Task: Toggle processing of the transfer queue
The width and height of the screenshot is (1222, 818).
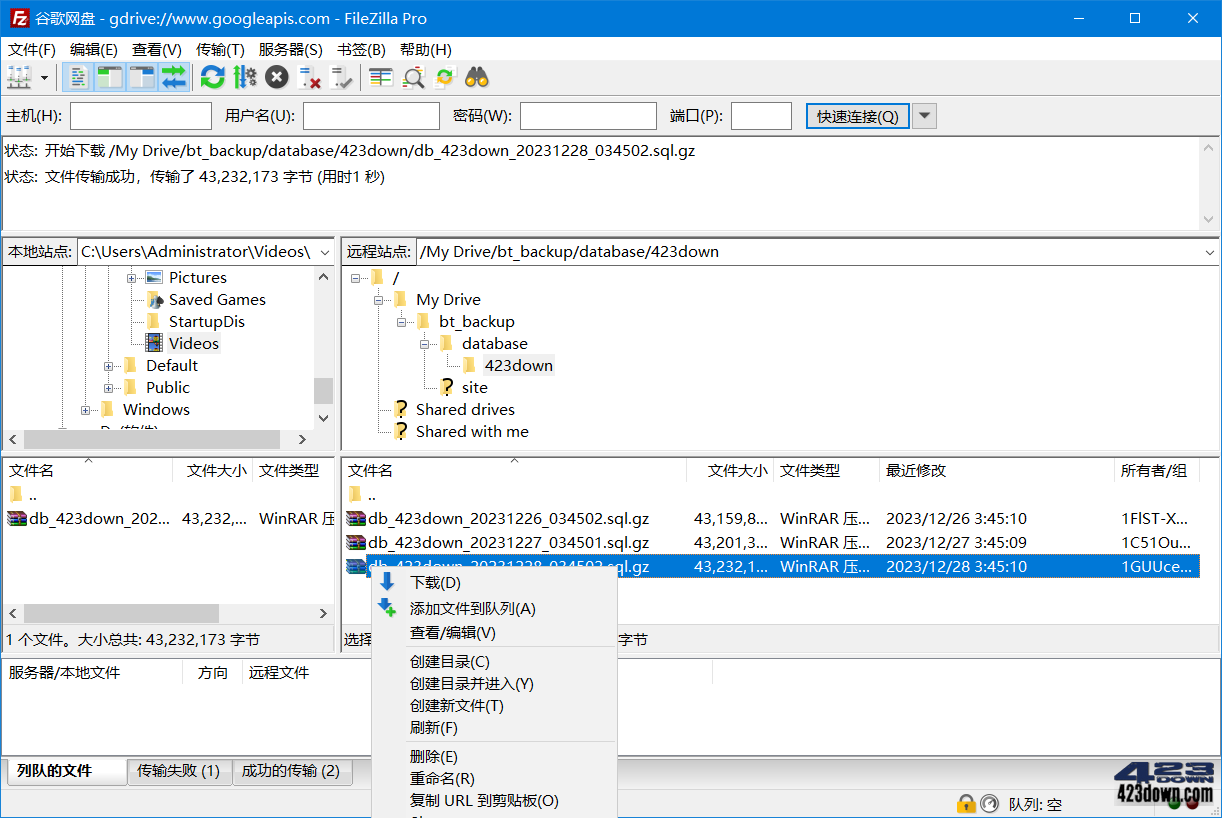Action: (243, 77)
